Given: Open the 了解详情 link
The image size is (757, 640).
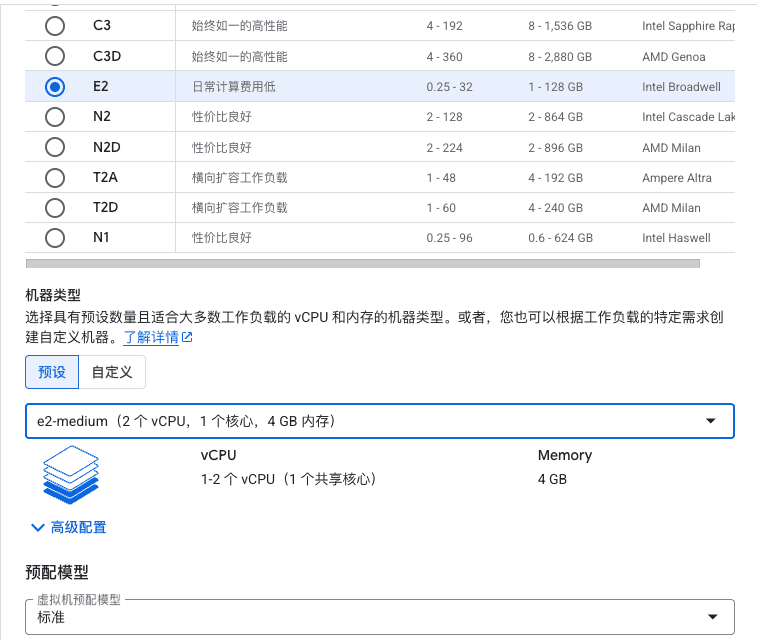Looking at the screenshot, I should point(151,338).
